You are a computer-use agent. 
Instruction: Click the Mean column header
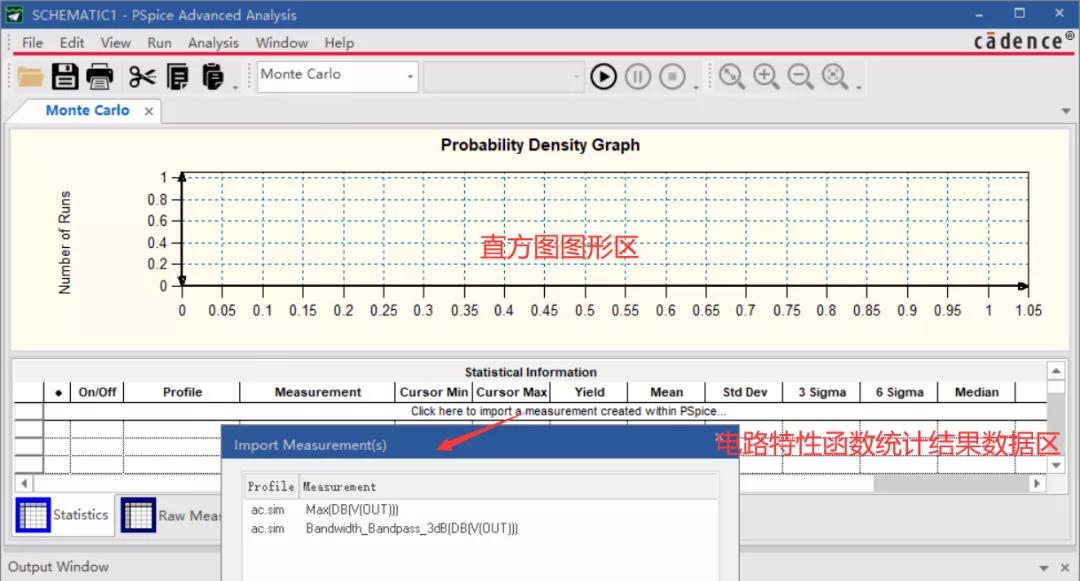[667, 392]
